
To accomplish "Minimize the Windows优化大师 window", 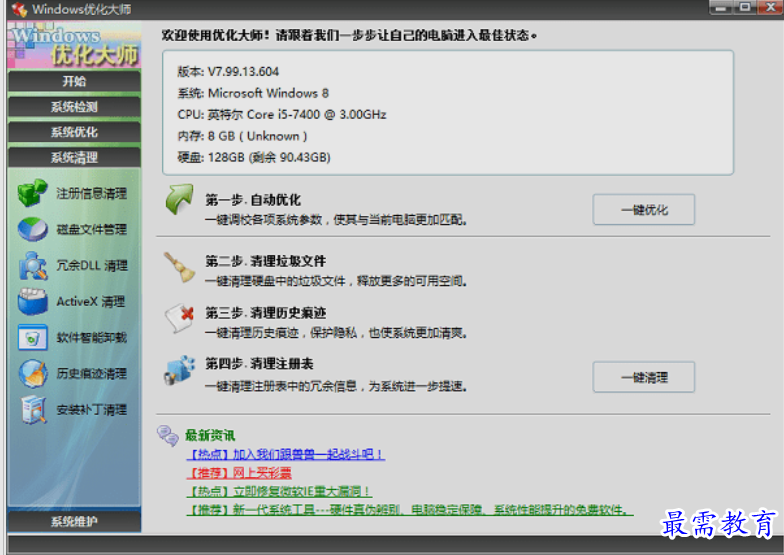I will coord(721,8).
